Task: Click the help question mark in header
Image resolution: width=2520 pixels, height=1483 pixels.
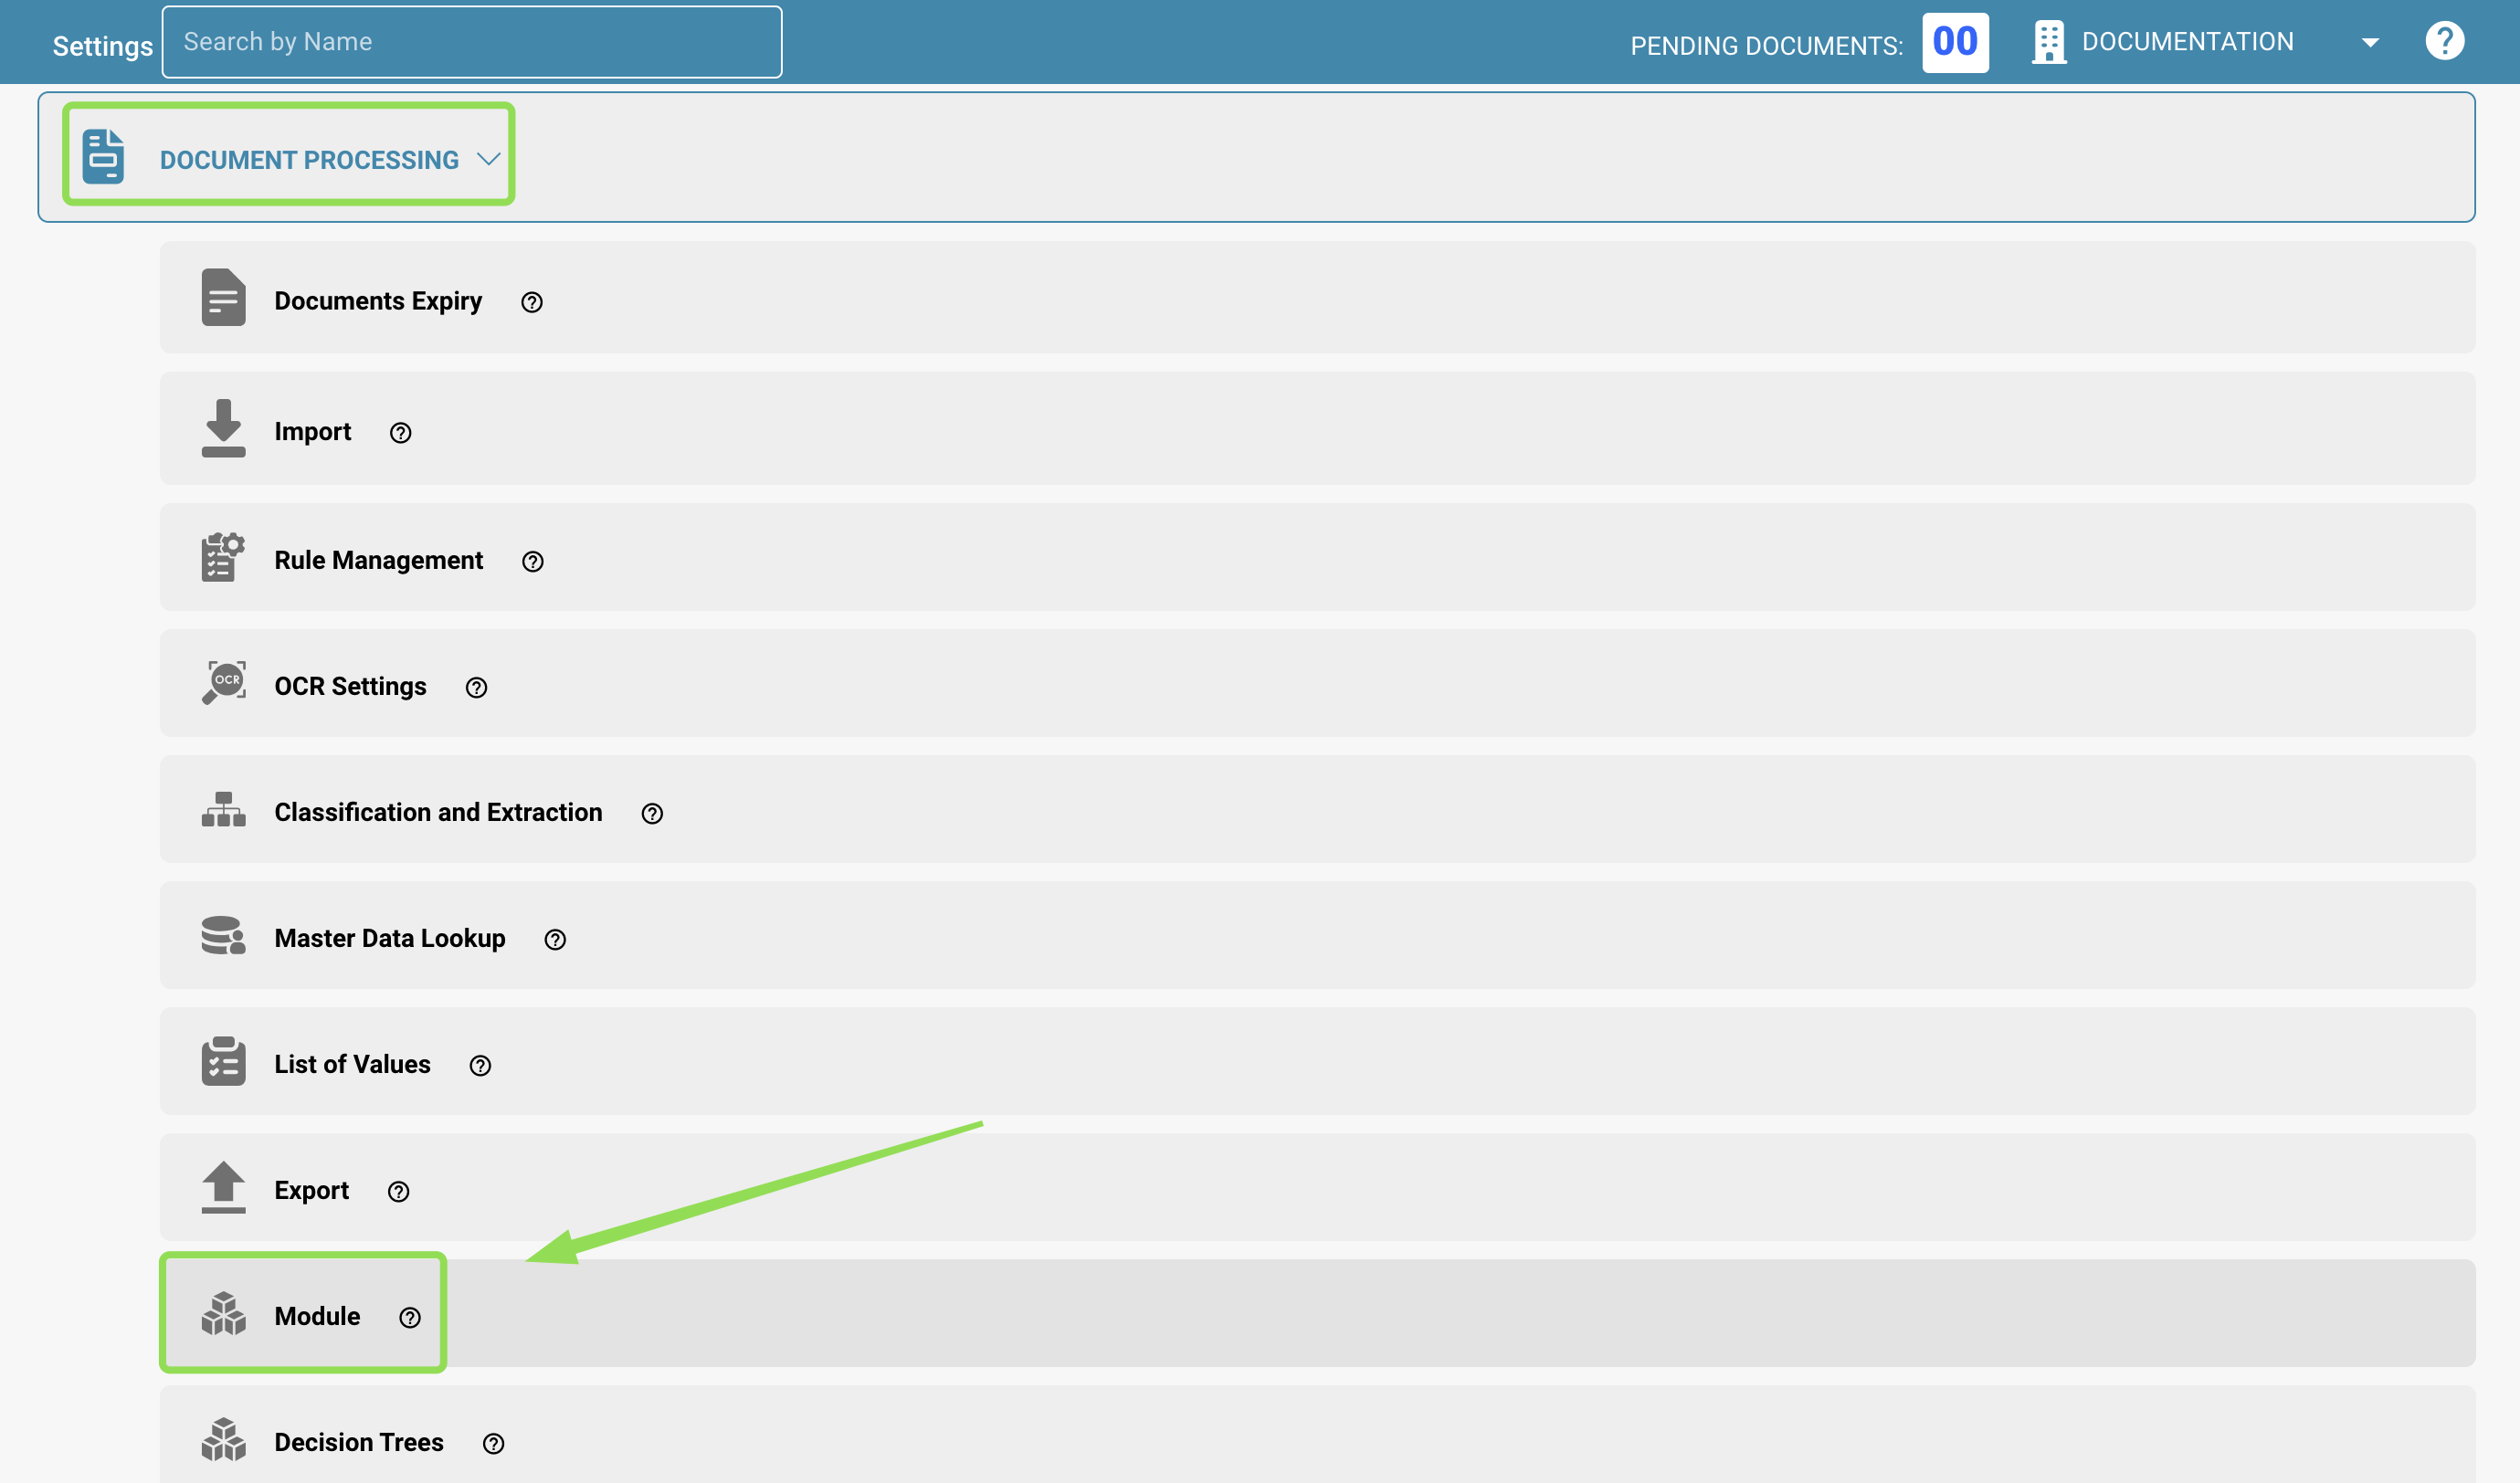Action: point(2444,41)
